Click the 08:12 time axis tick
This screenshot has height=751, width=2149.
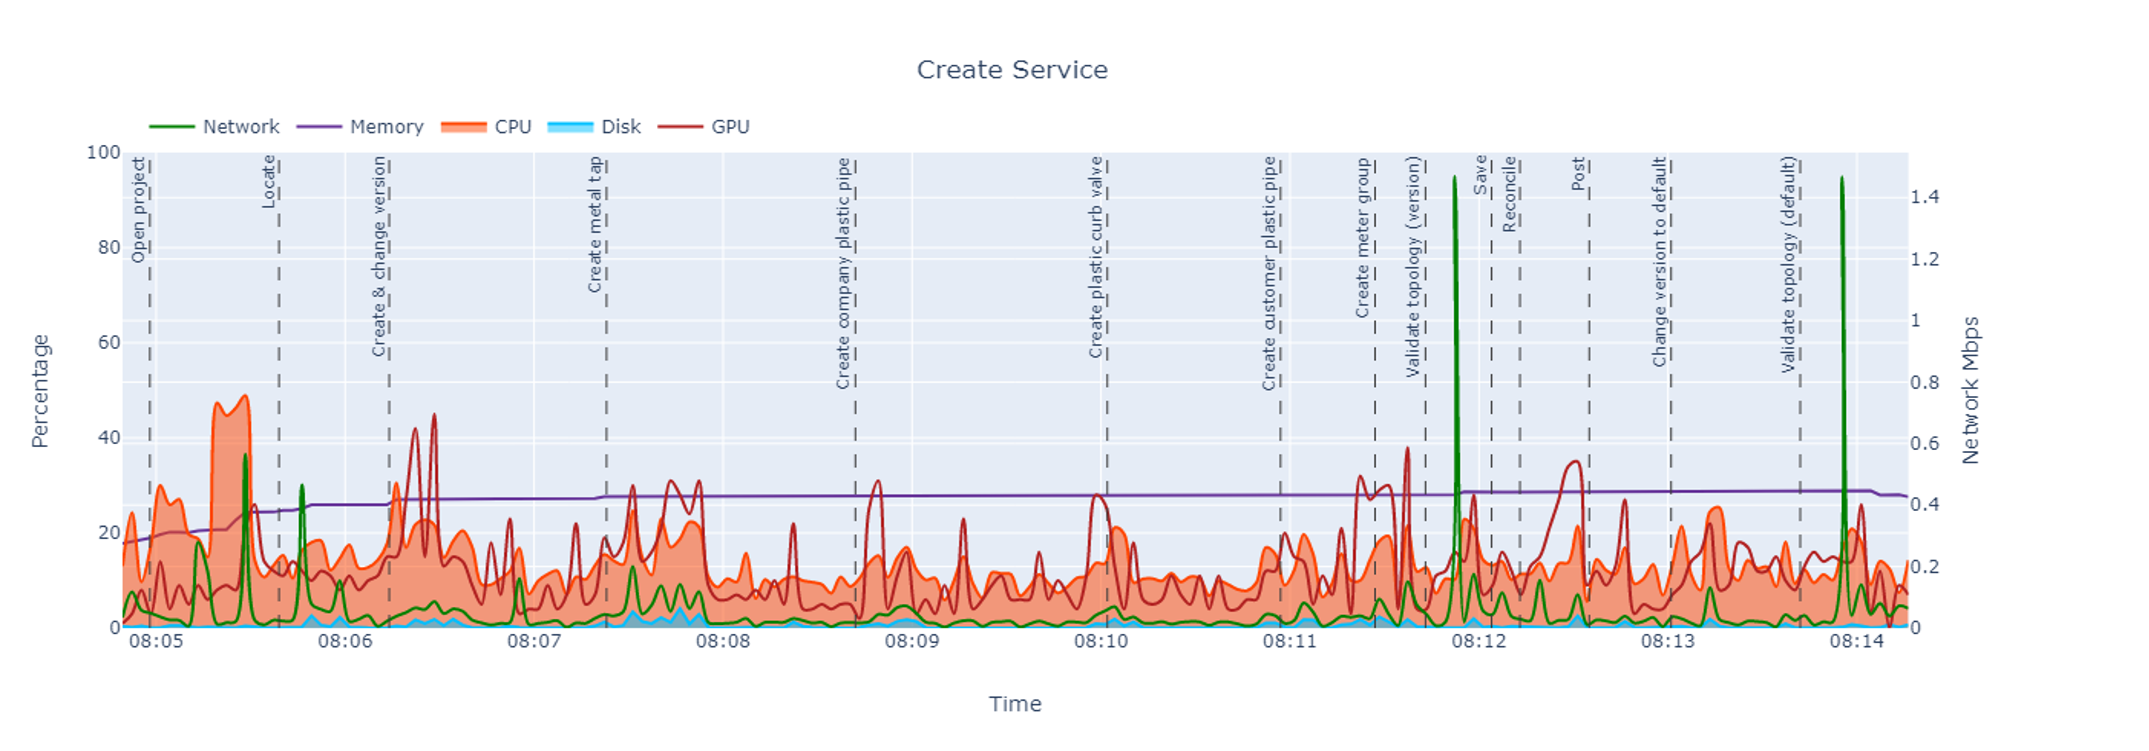click(x=1479, y=641)
